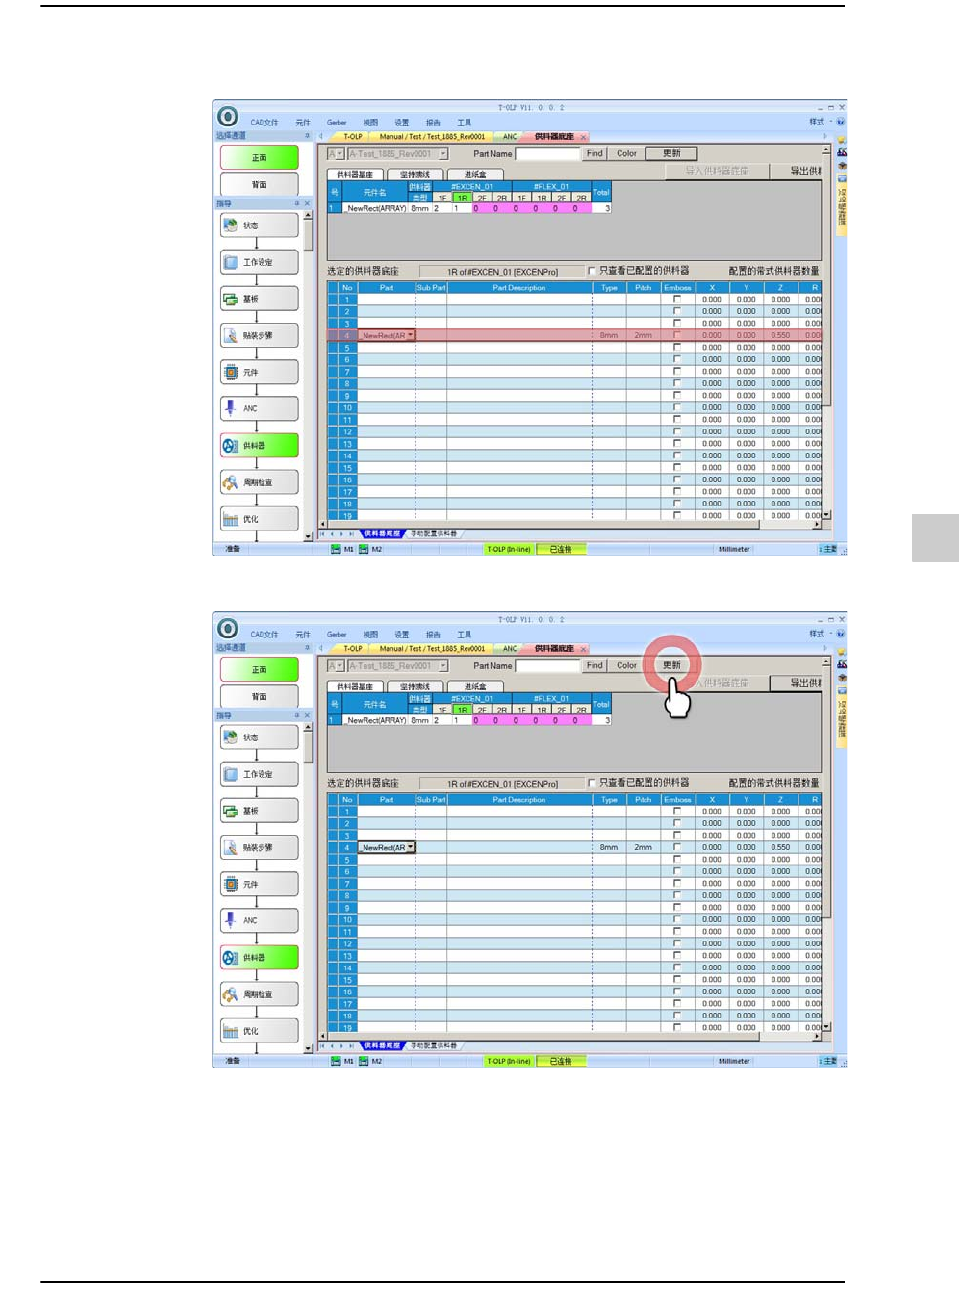The height and width of the screenshot is (1313, 959).
Task: Click Part Name input field, upper screenshot
Action: 548,154
